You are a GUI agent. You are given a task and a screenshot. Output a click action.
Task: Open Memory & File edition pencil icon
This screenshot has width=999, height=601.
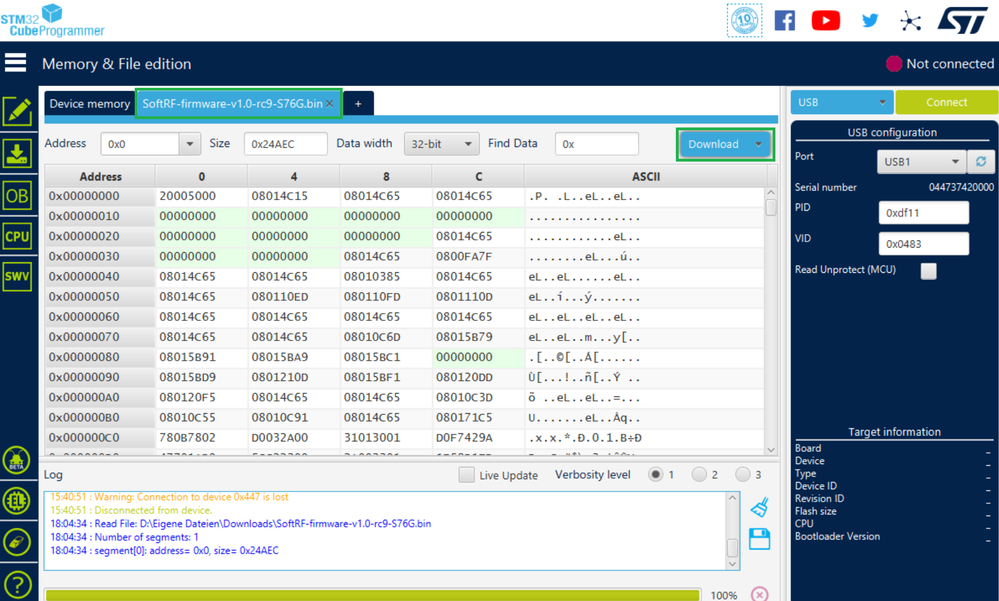pyautogui.click(x=17, y=112)
